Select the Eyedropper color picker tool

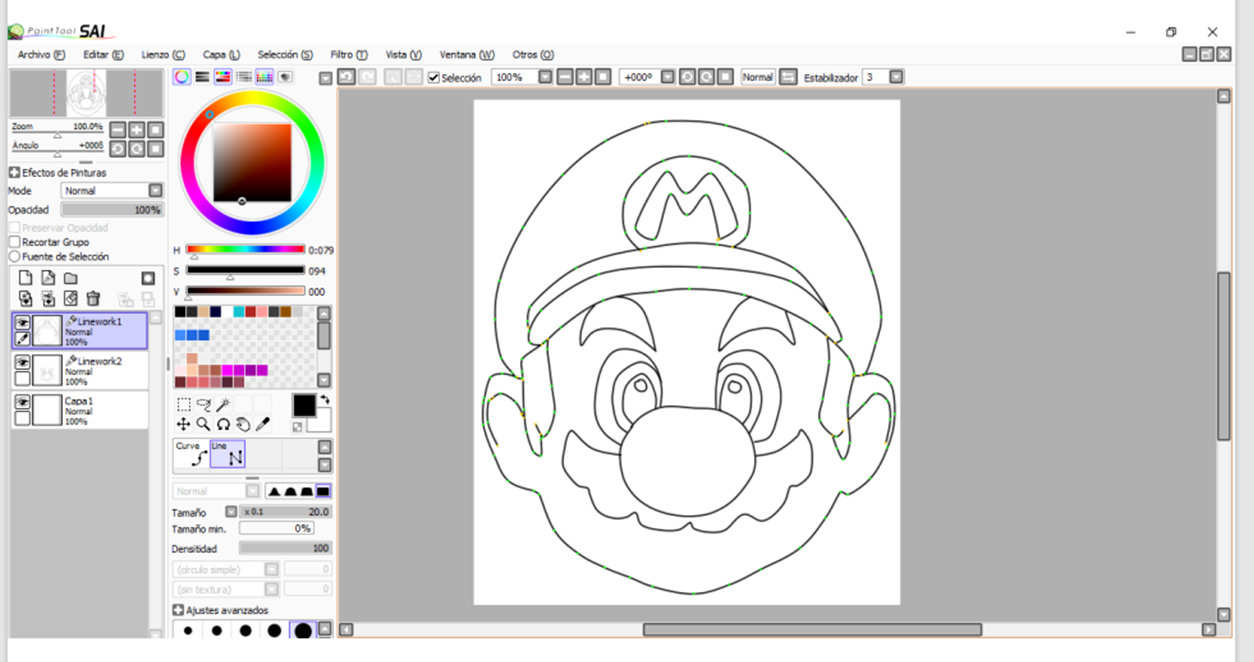click(x=263, y=424)
